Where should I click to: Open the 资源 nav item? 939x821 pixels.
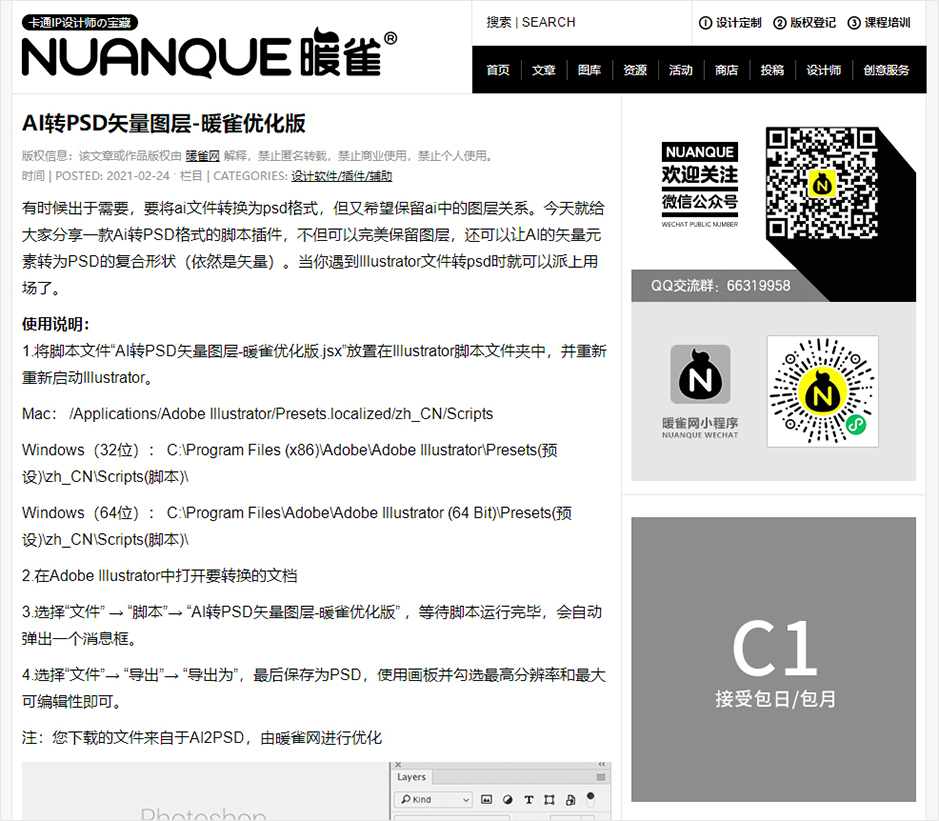(x=635, y=70)
